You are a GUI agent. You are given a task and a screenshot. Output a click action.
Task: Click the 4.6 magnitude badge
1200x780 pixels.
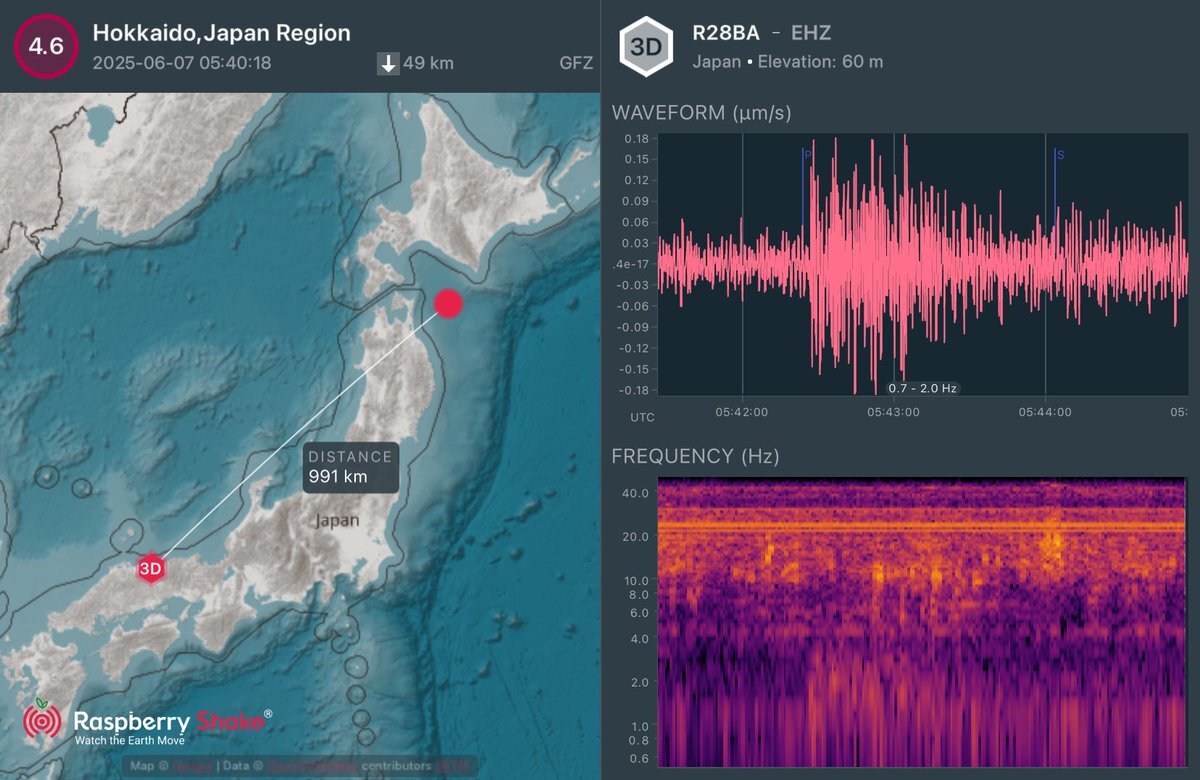[x=44, y=47]
